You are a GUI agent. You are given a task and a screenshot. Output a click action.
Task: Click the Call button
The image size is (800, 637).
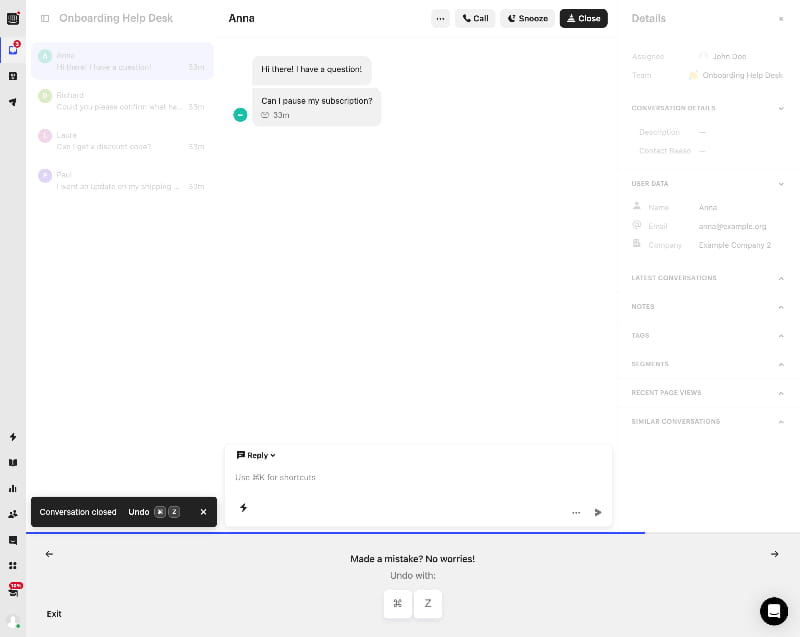pyautogui.click(x=475, y=18)
